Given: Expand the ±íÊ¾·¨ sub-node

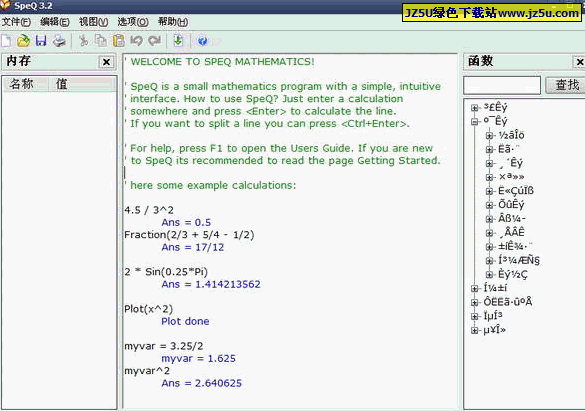Looking at the screenshot, I should coord(489,247).
